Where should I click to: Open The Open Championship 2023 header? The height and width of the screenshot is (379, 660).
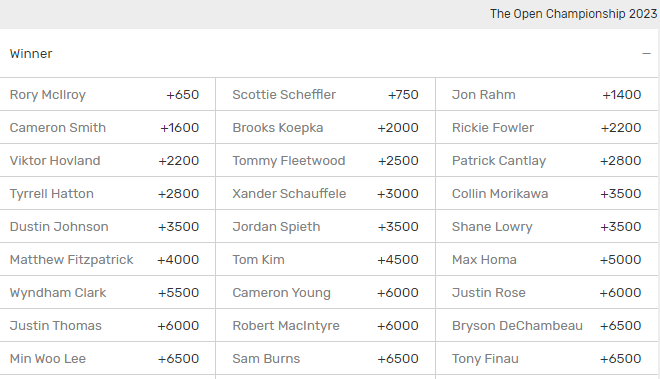point(573,14)
